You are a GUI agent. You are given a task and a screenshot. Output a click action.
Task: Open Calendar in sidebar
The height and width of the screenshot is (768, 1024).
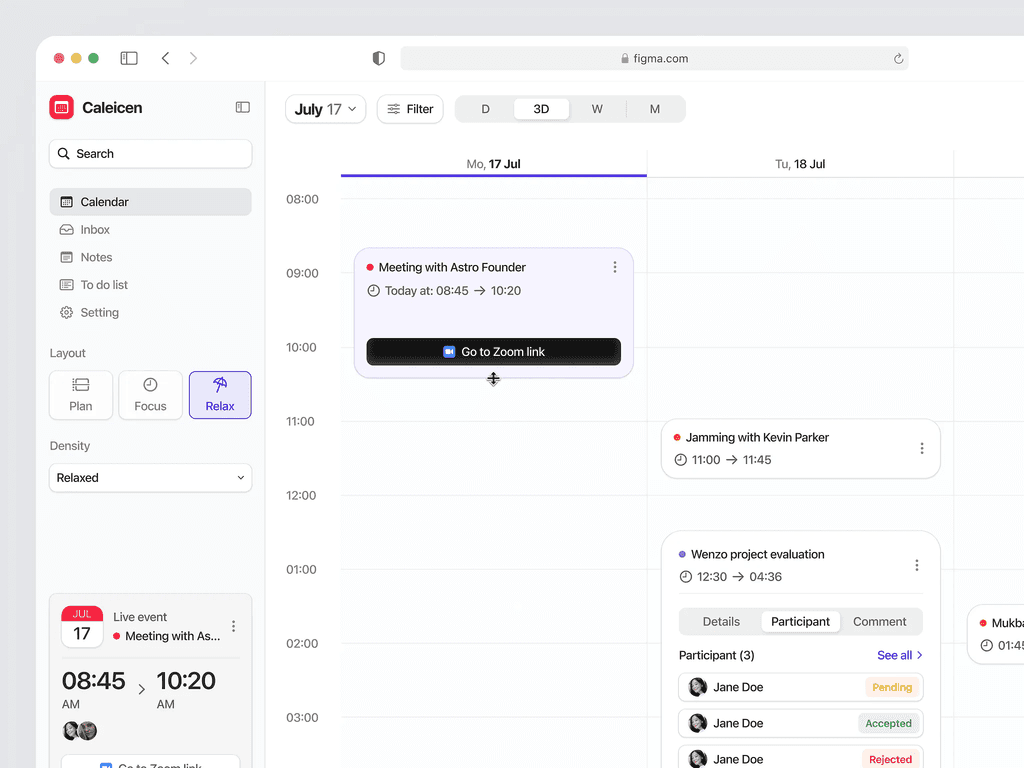point(150,202)
